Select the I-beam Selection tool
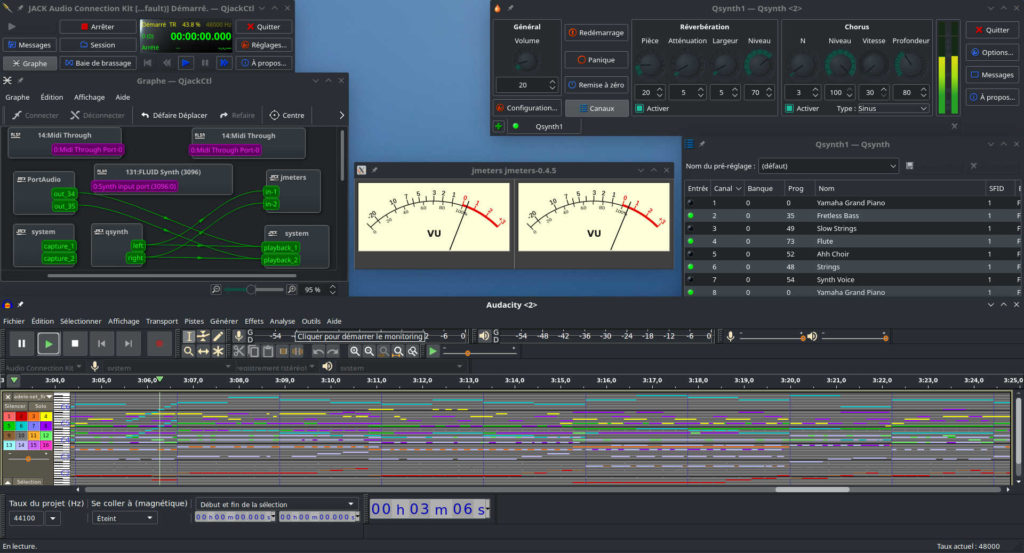 tap(189, 336)
